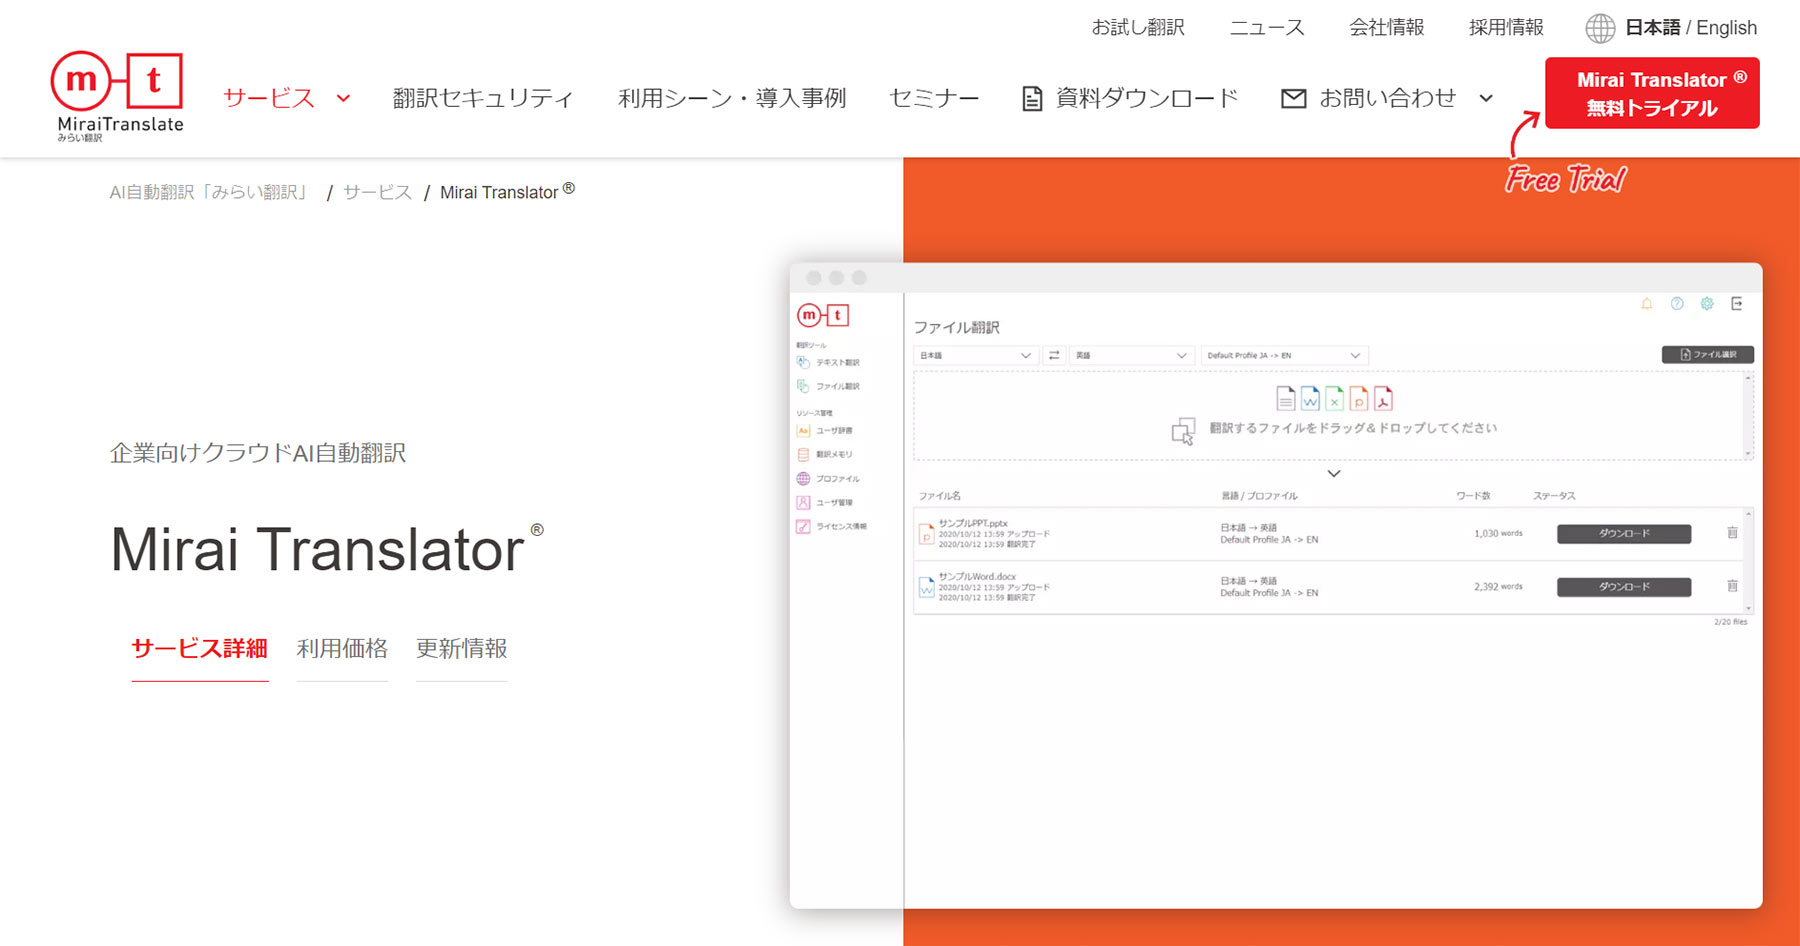Viewport: 1800px width, 946px height.
Task: Open the Default Profile JA -> EN dropdown
Action: (x=1284, y=355)
